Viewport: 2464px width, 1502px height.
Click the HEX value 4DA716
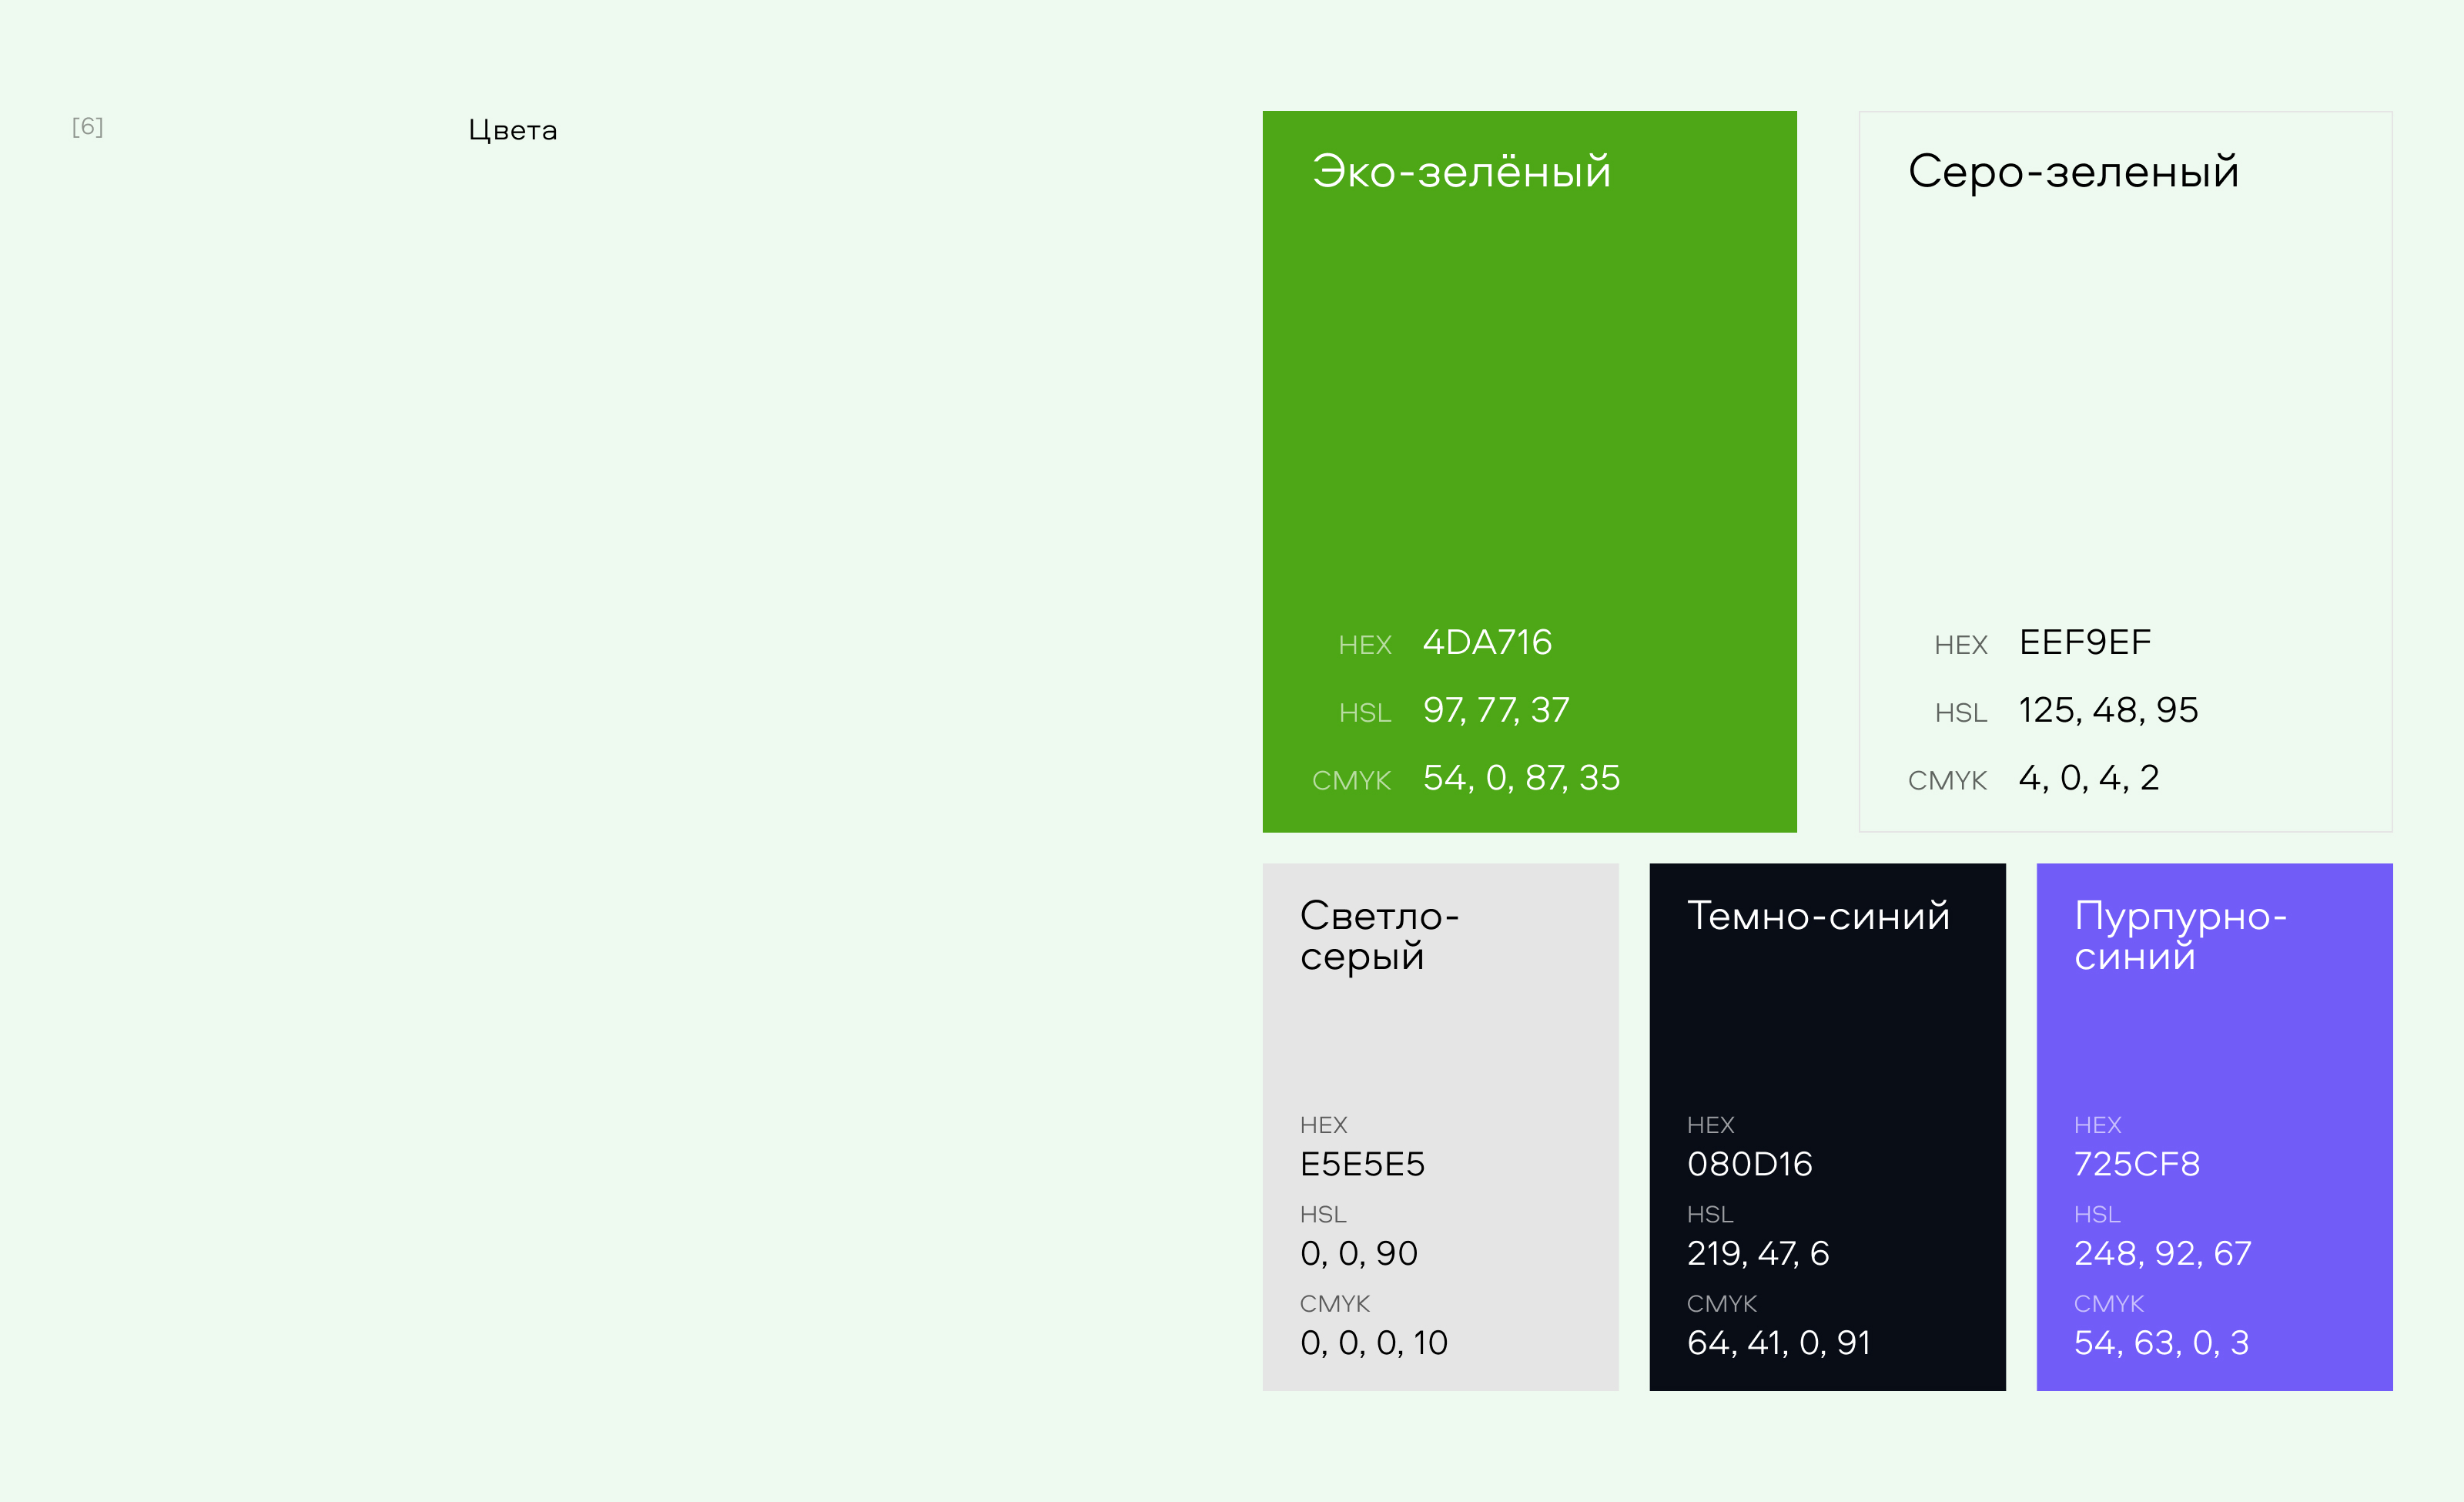(1487, 643)
